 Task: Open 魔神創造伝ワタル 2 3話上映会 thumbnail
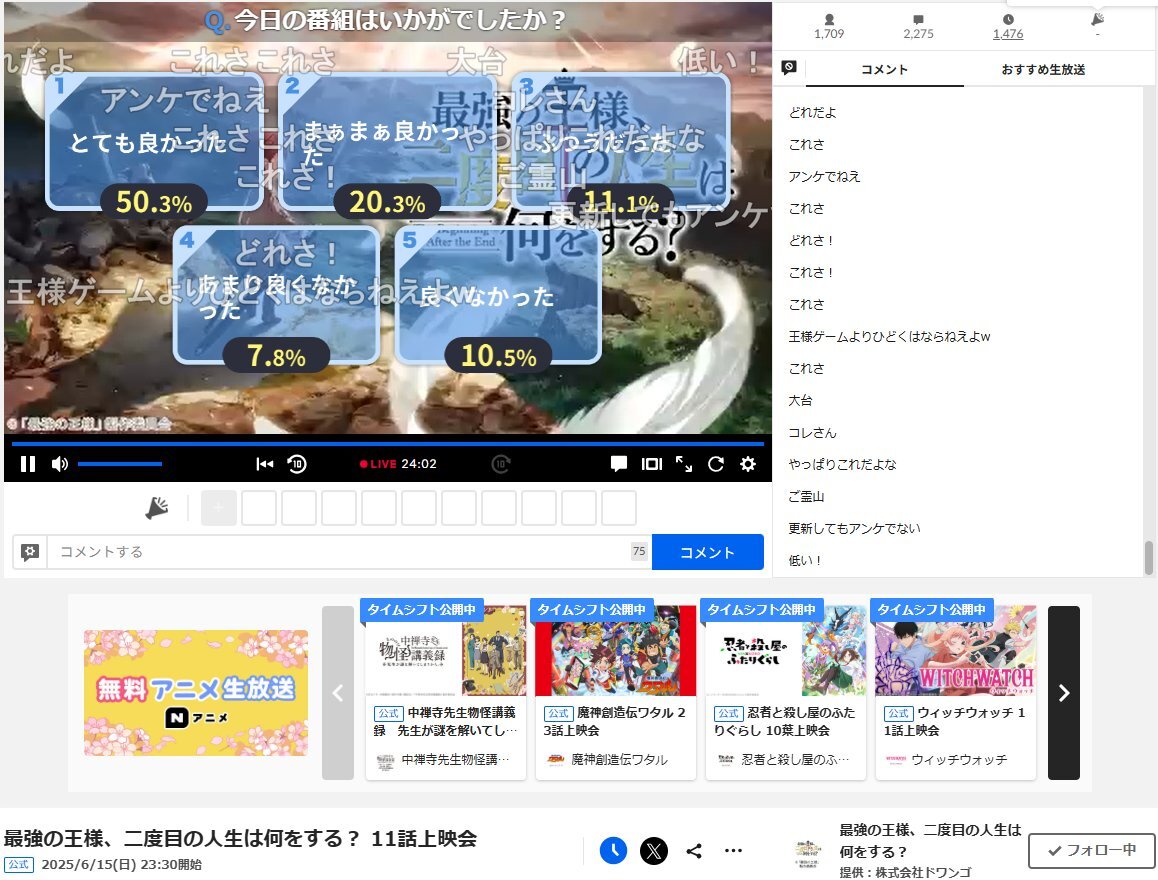pos(615,650)
